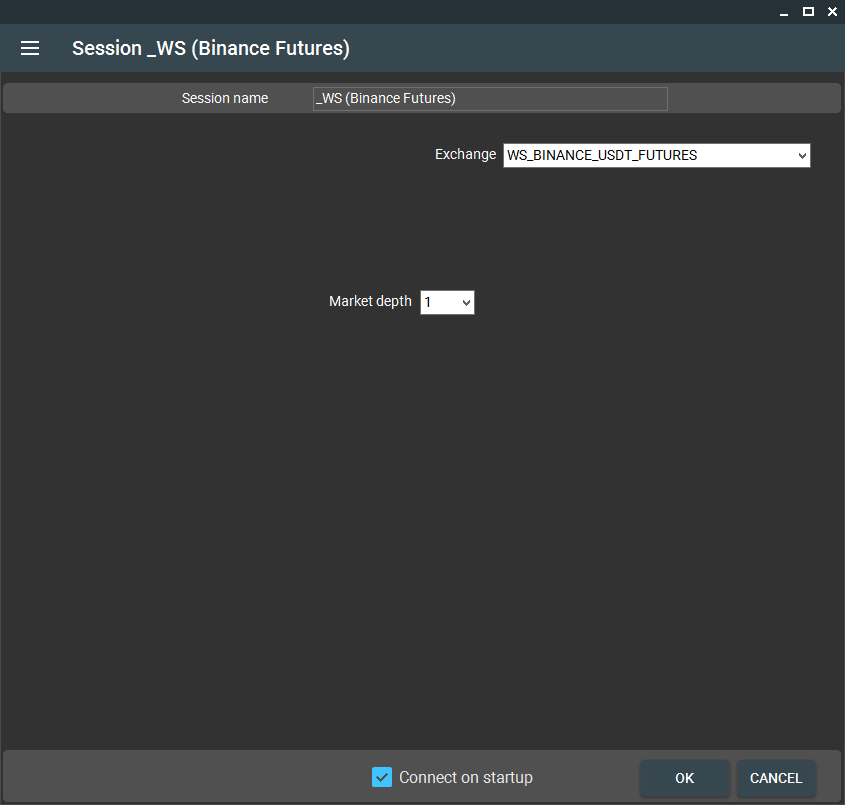The width and height of the screenshot is (845, 805).
Task: Select the WS_BINANCE_USDT_FUTURES value text
Action: click(602, 155)
